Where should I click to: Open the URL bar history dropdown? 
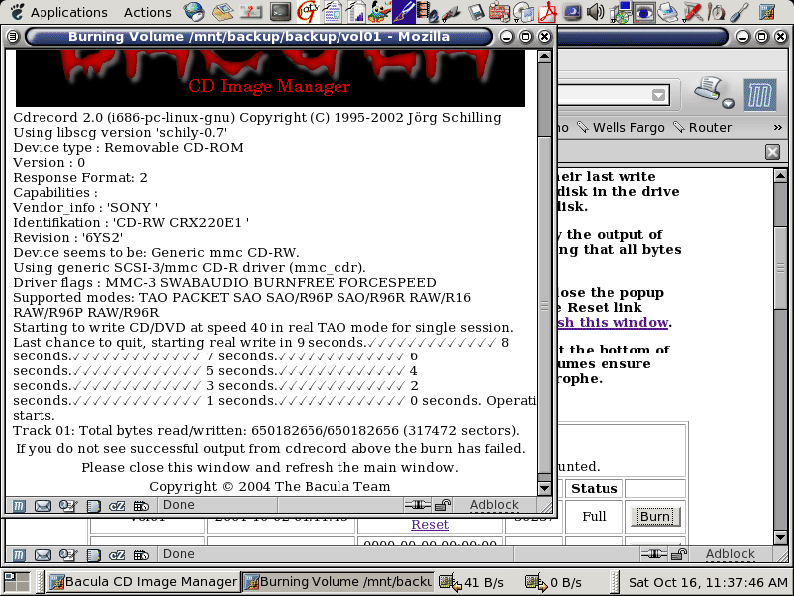point(659,95)
